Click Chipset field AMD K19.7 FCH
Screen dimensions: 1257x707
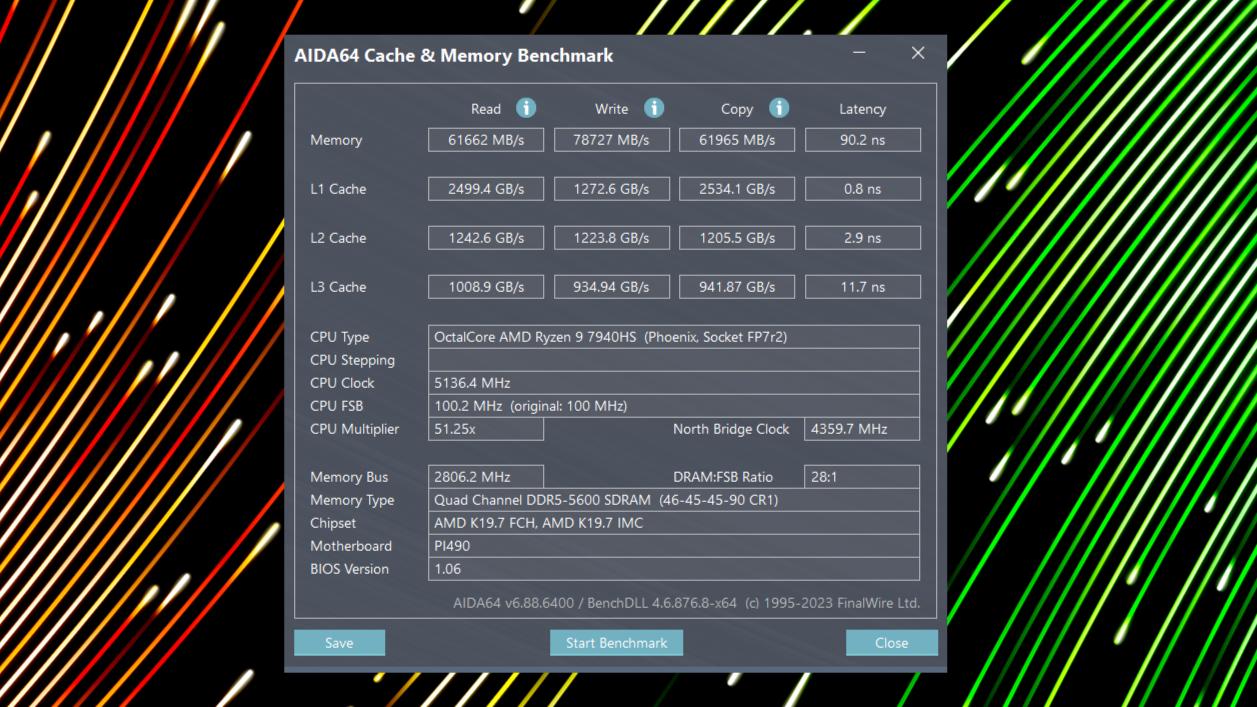[674, 523]
